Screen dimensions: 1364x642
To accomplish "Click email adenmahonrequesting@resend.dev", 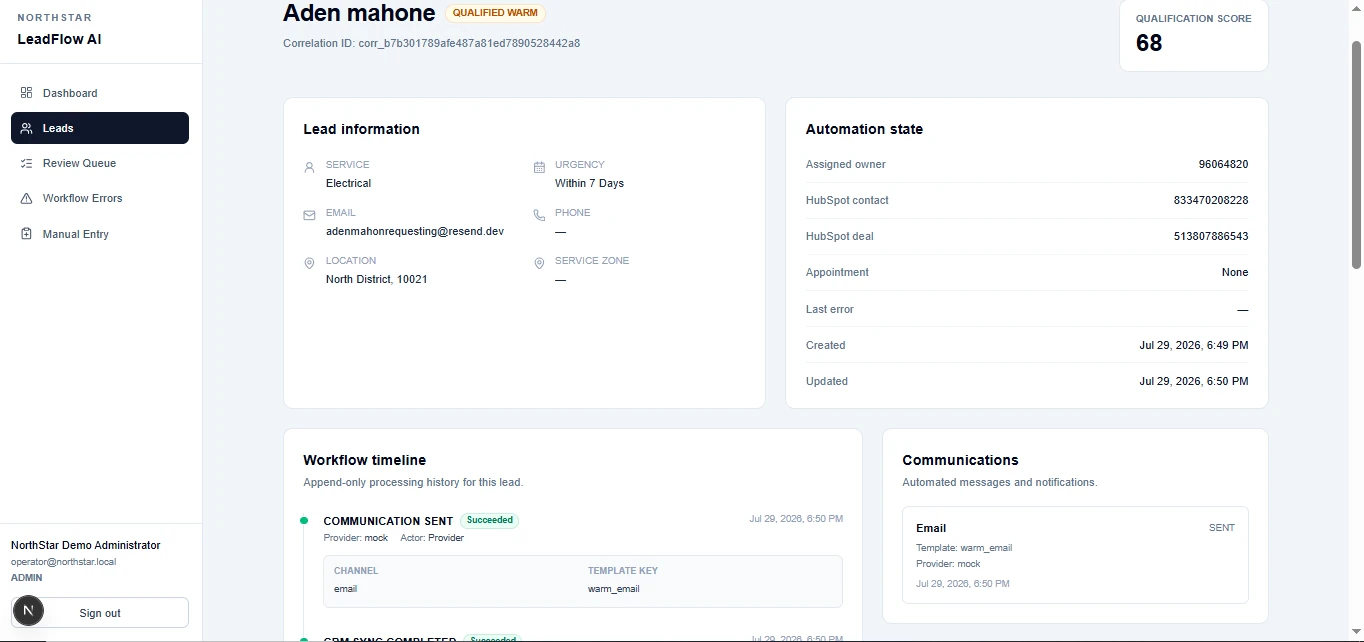I will [x=415, y=231].
